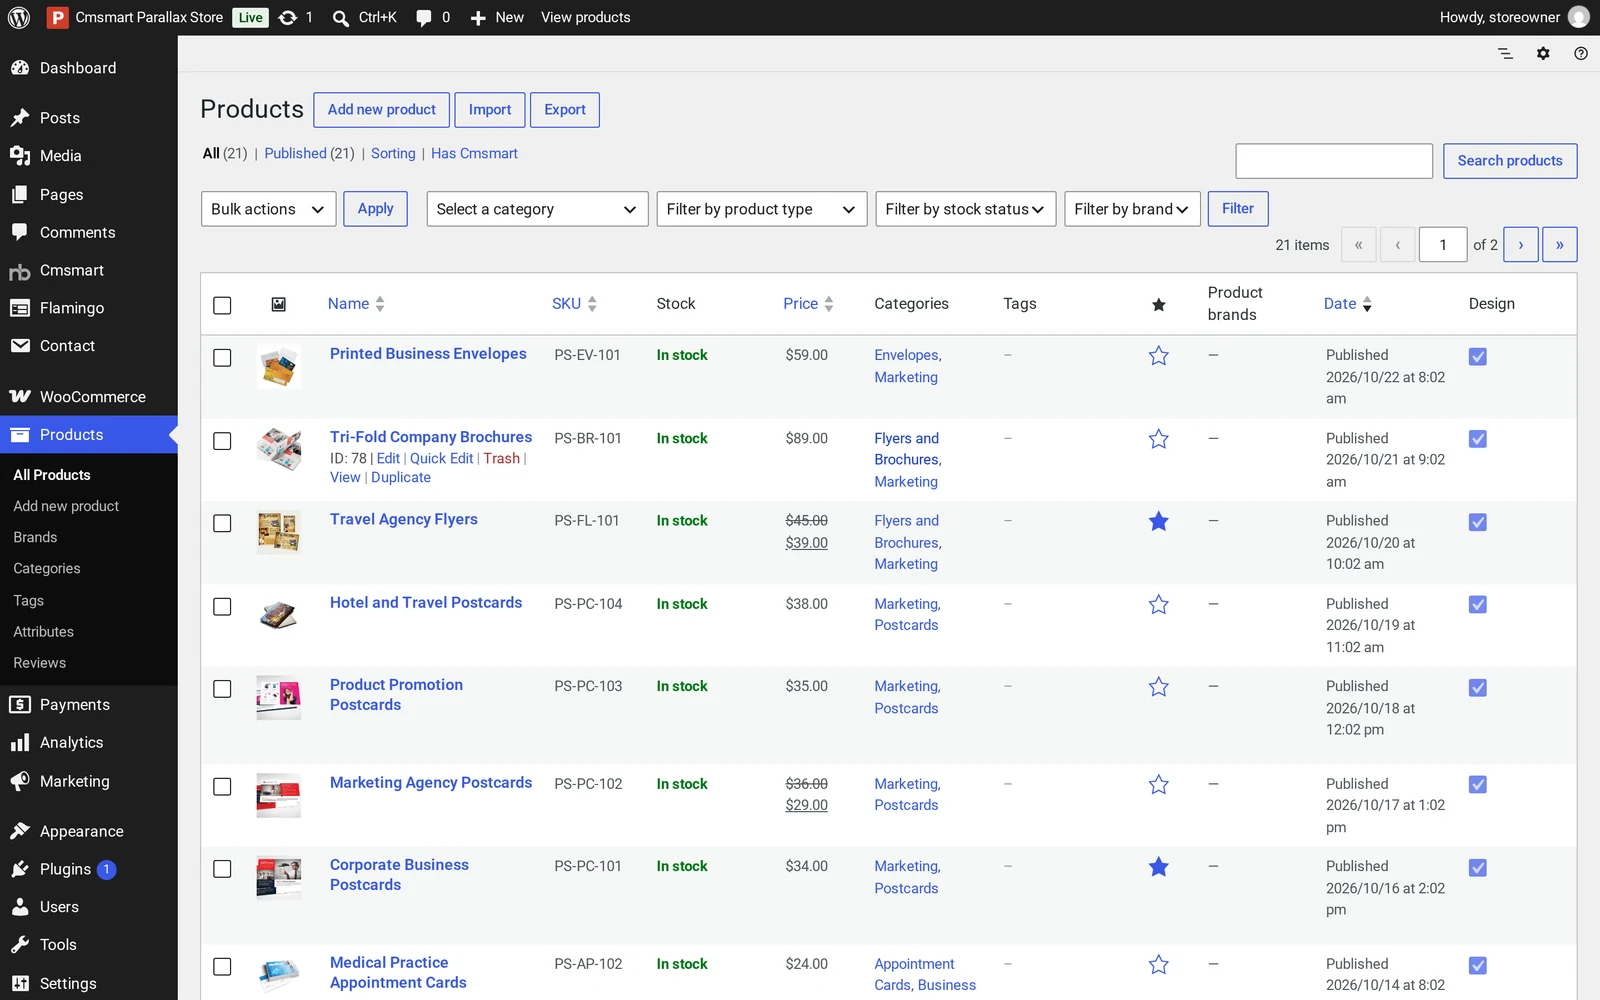
Task: Expand Filter by stock status dropdown
Action: [965, 209]
